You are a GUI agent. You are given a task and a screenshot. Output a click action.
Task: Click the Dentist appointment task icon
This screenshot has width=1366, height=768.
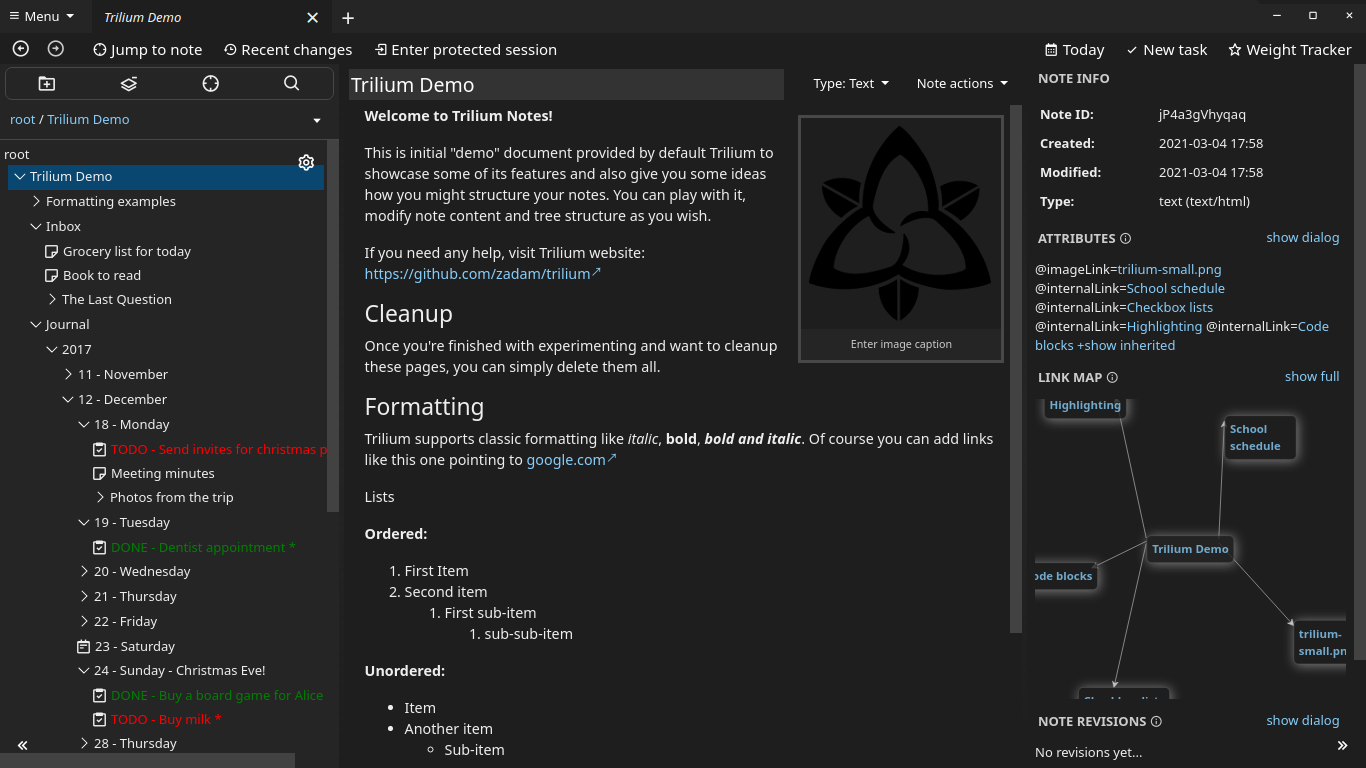[99, 547]
